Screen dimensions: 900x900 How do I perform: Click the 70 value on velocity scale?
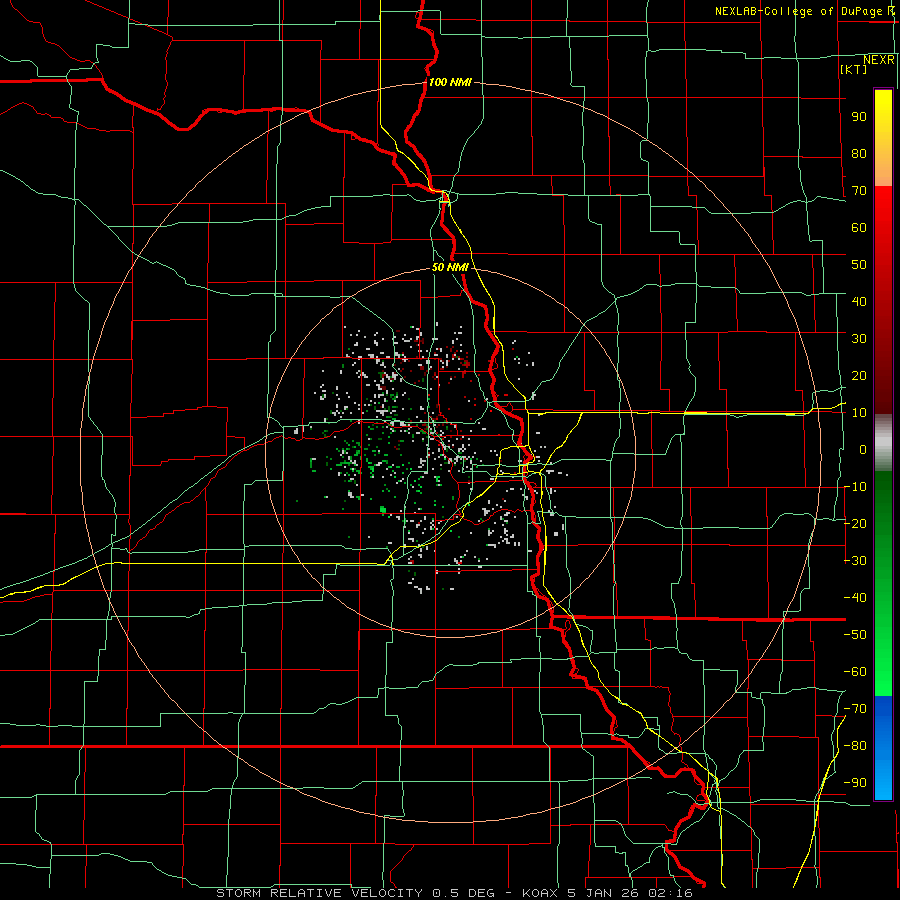pos(859,191)
